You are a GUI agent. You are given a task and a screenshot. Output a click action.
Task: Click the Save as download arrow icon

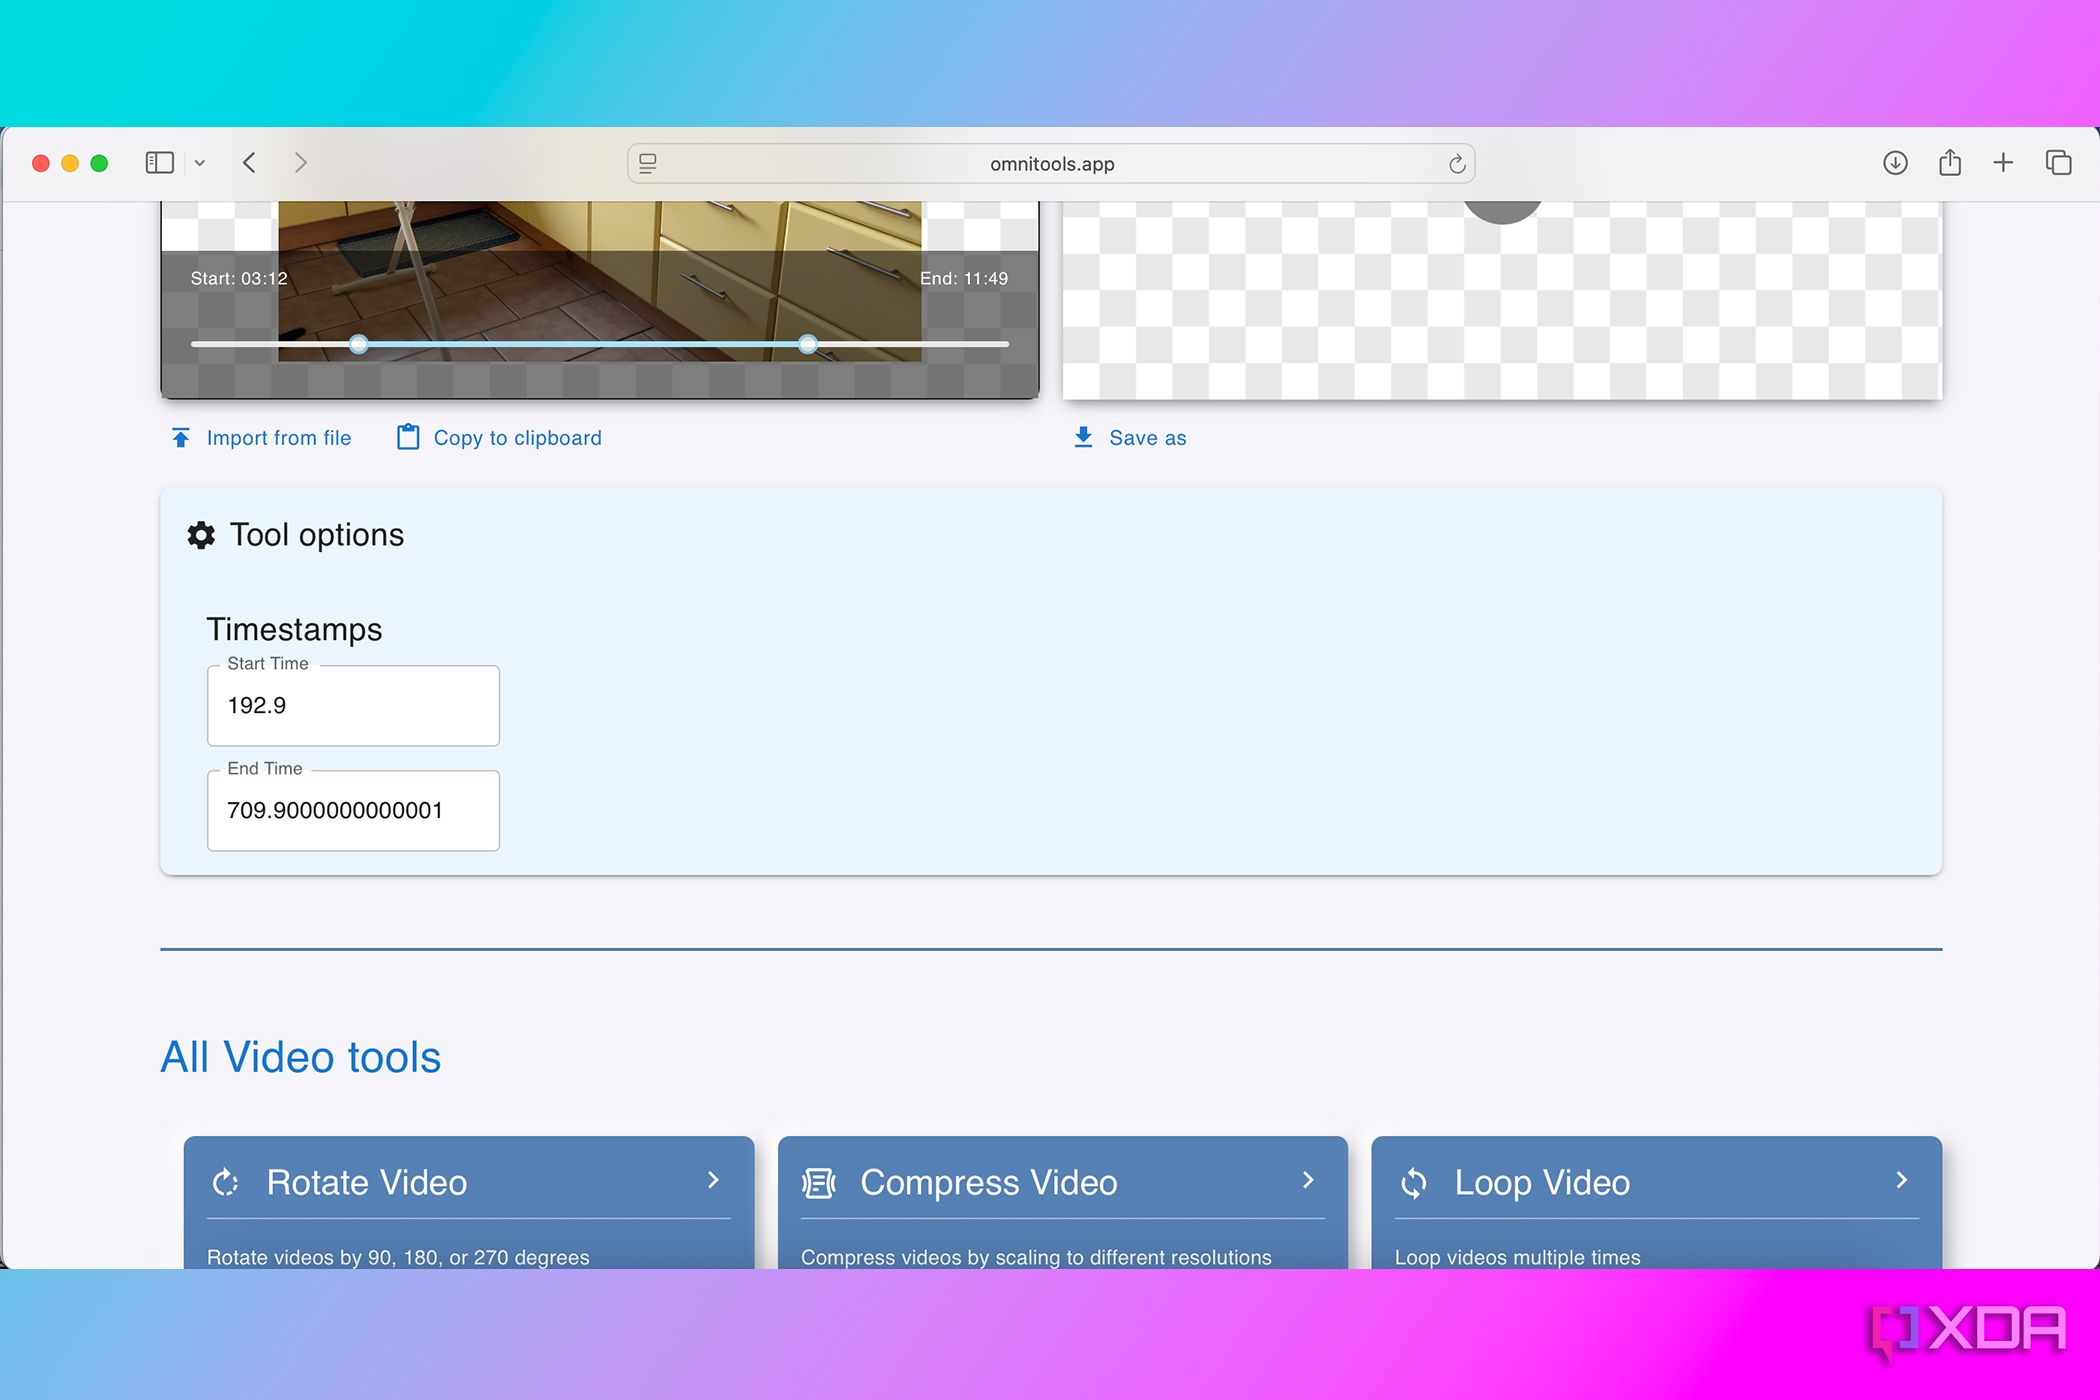[x=1083, y=438]
